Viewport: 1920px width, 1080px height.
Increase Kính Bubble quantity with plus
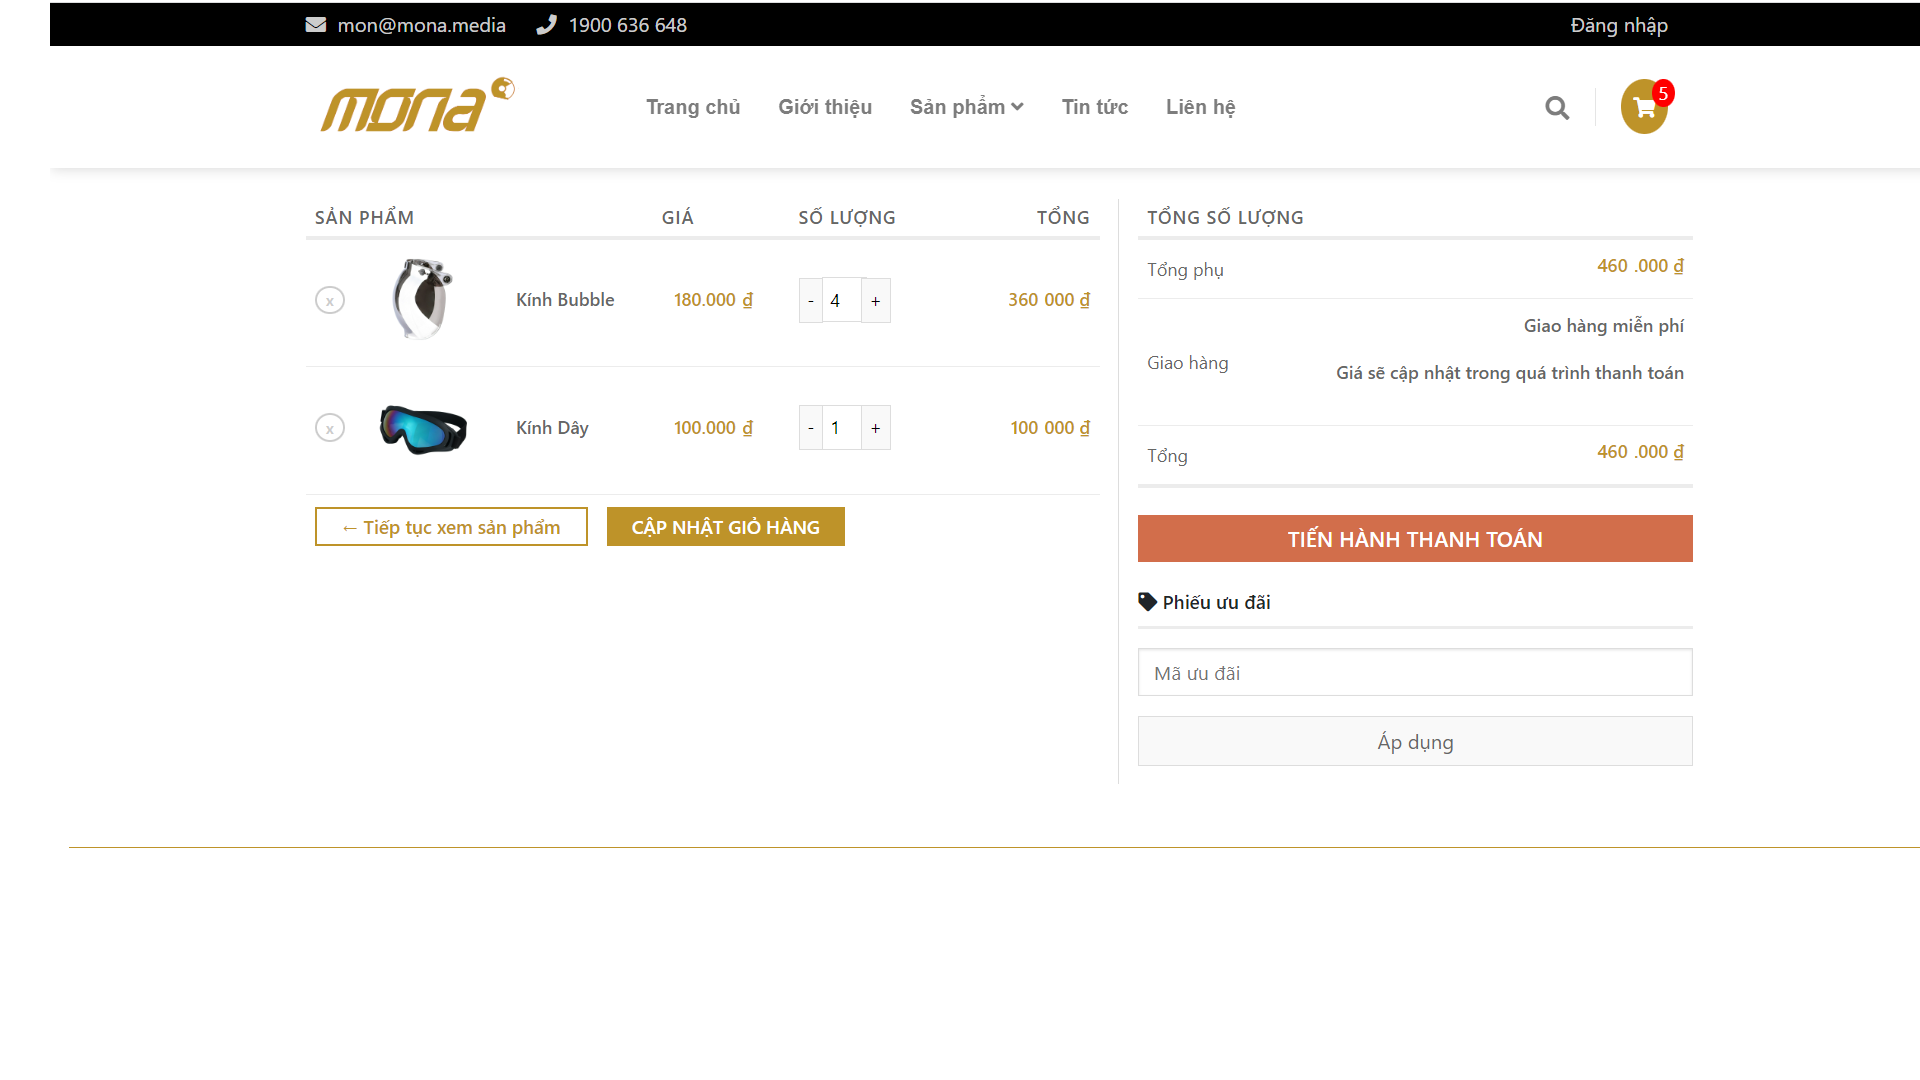click(876, 300)
